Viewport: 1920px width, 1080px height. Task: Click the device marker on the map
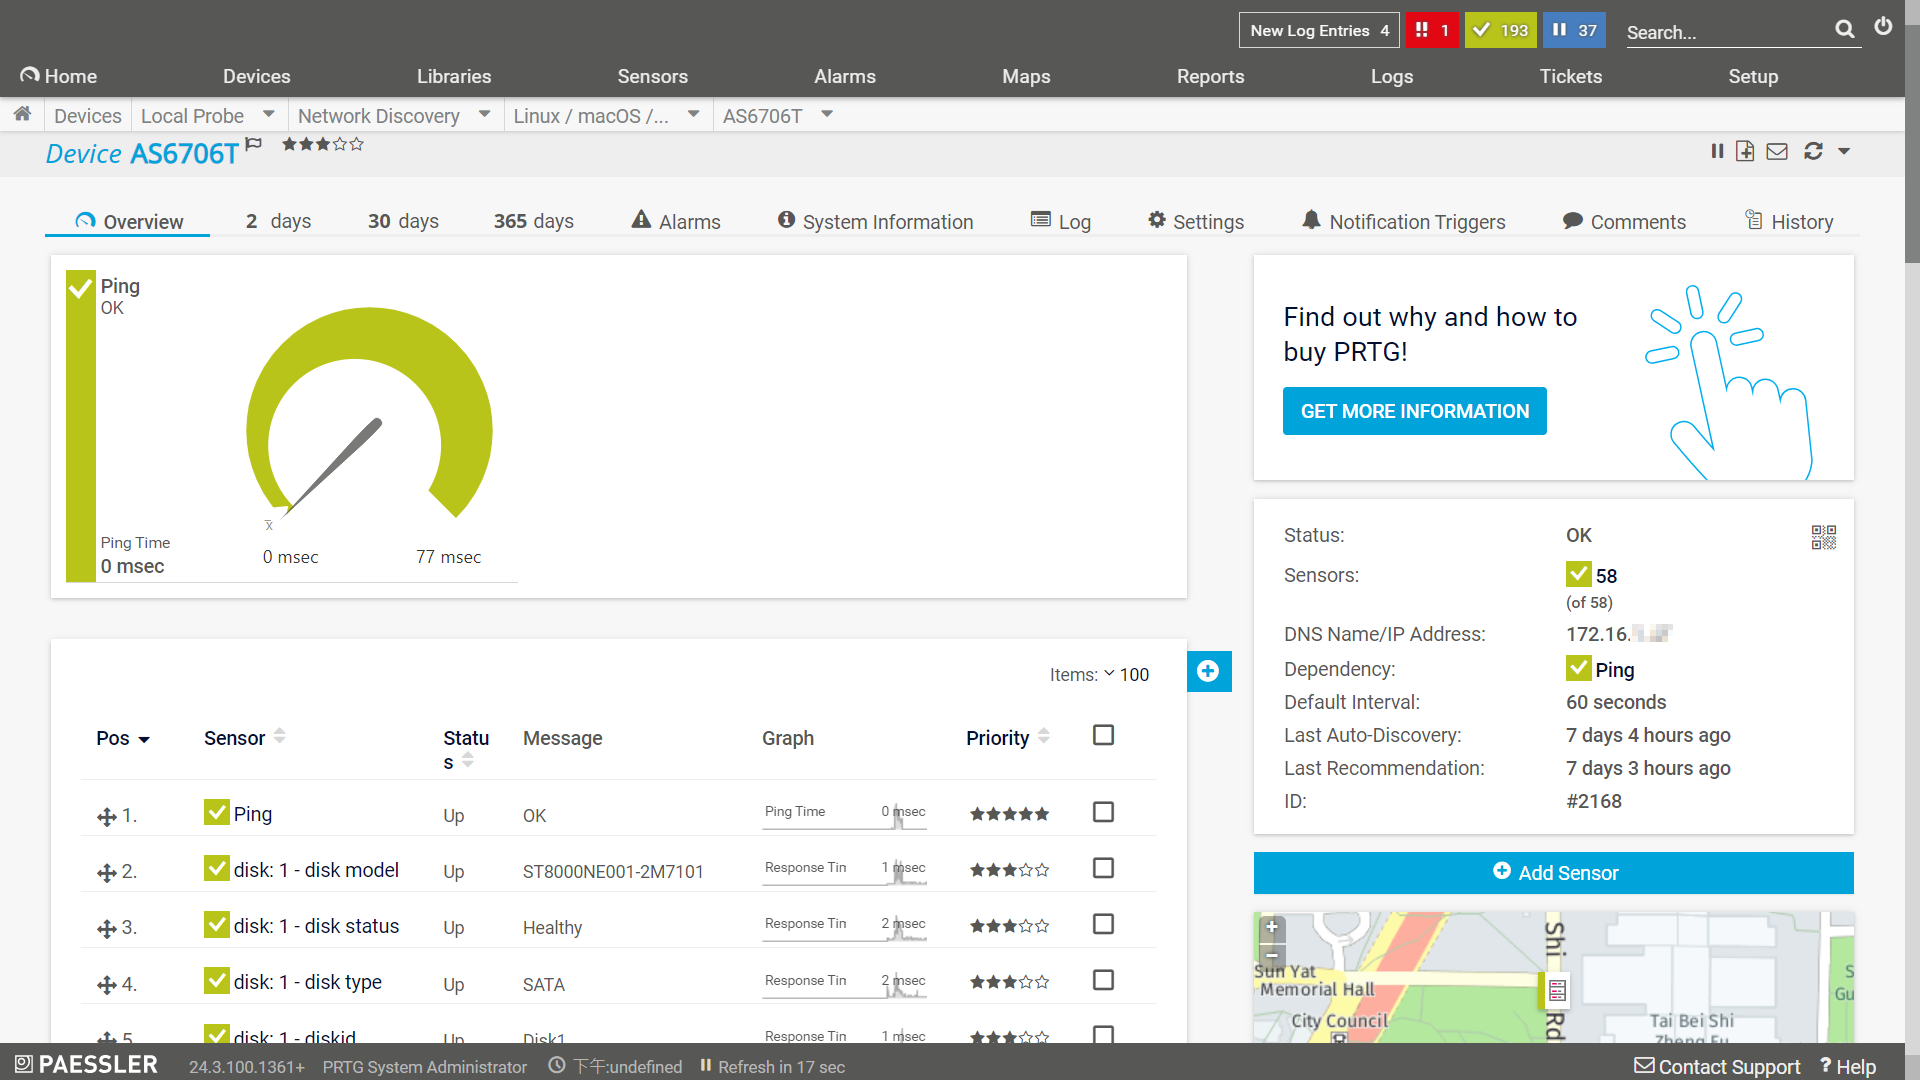(1557, 990)
